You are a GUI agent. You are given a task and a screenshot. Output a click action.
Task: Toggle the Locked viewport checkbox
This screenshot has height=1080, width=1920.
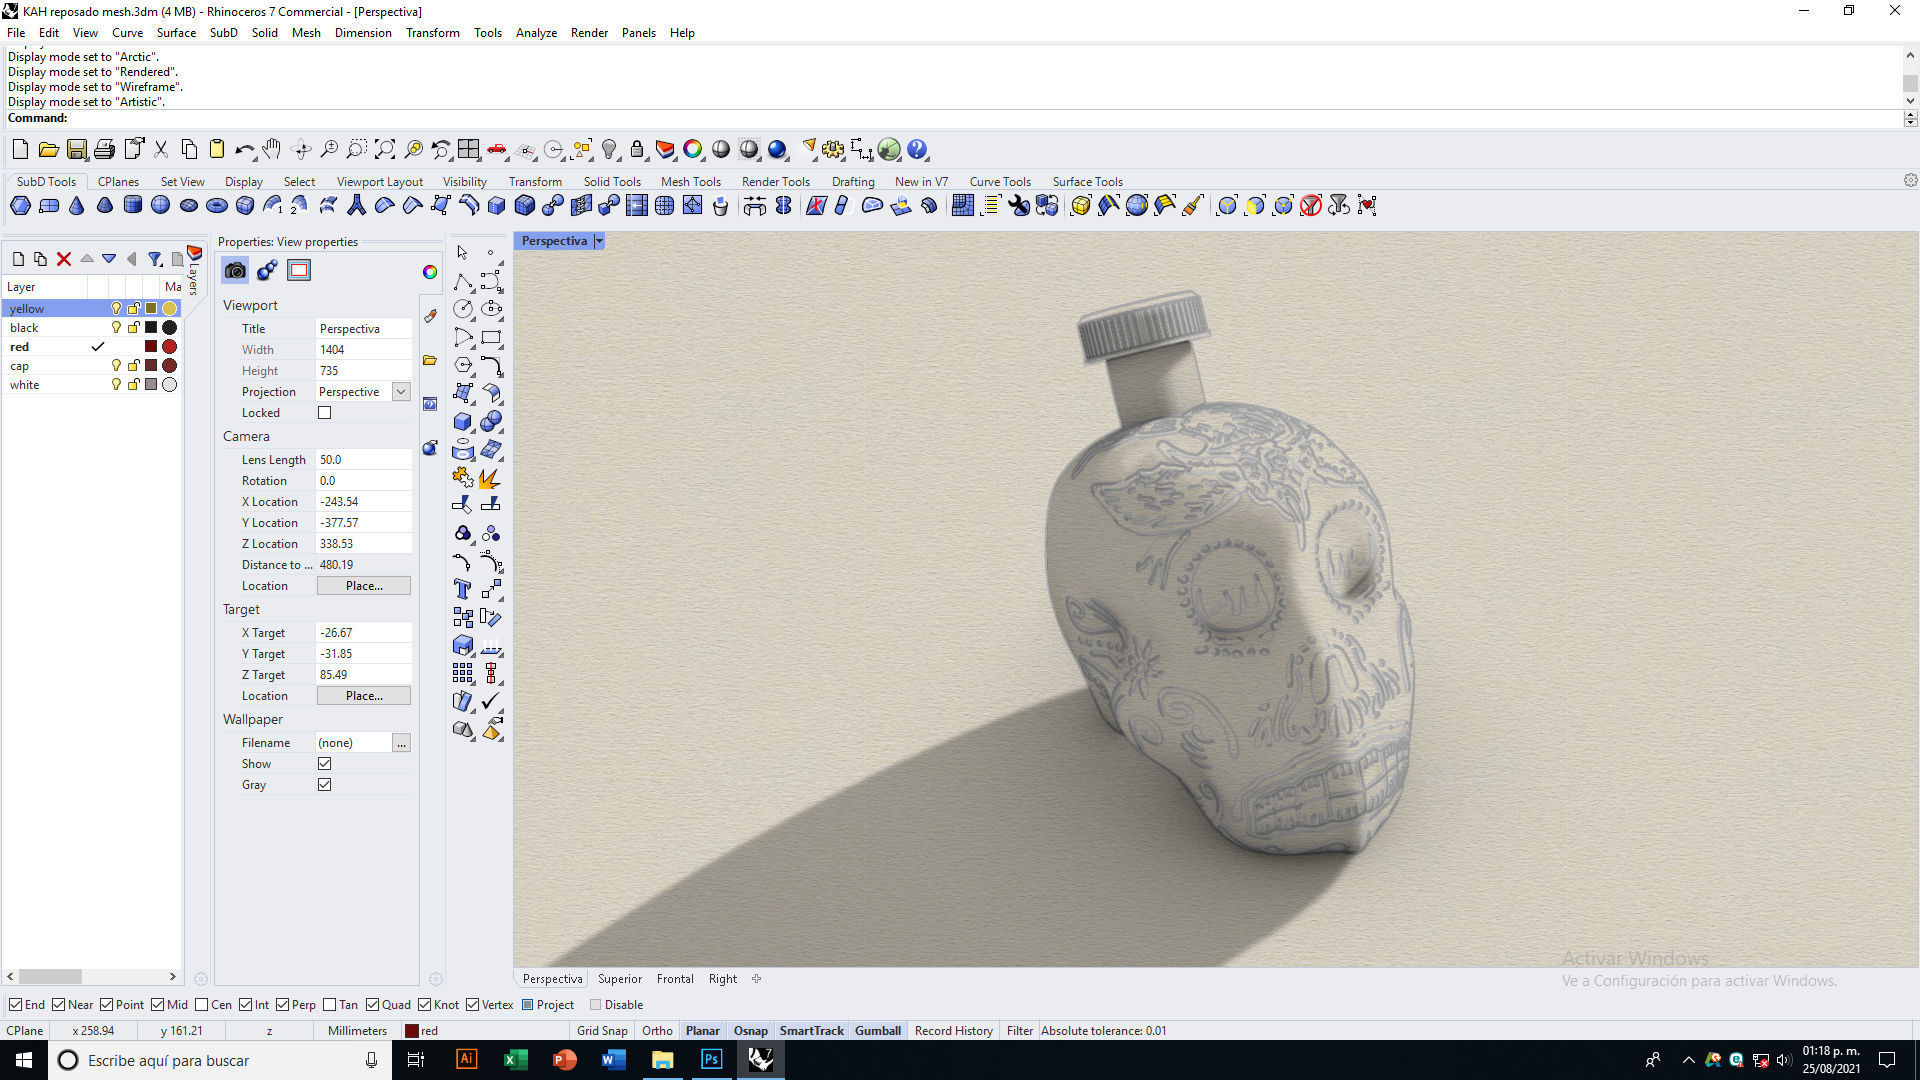point(324,413)
